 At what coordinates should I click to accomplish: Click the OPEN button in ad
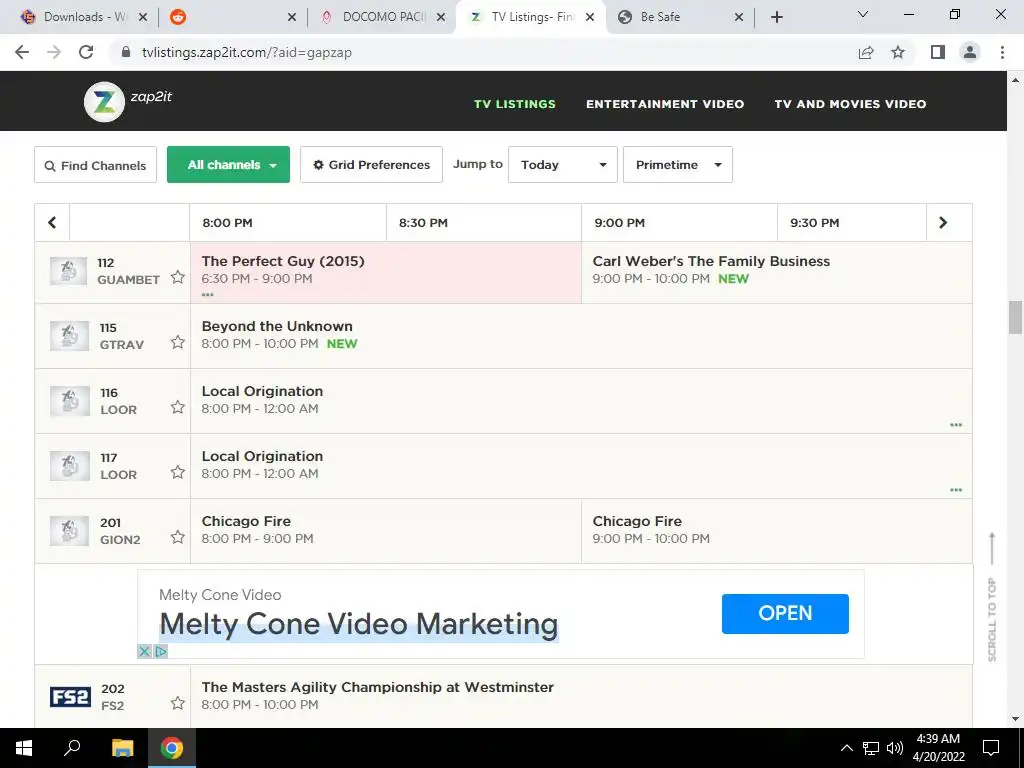click(x=785, y=613)
